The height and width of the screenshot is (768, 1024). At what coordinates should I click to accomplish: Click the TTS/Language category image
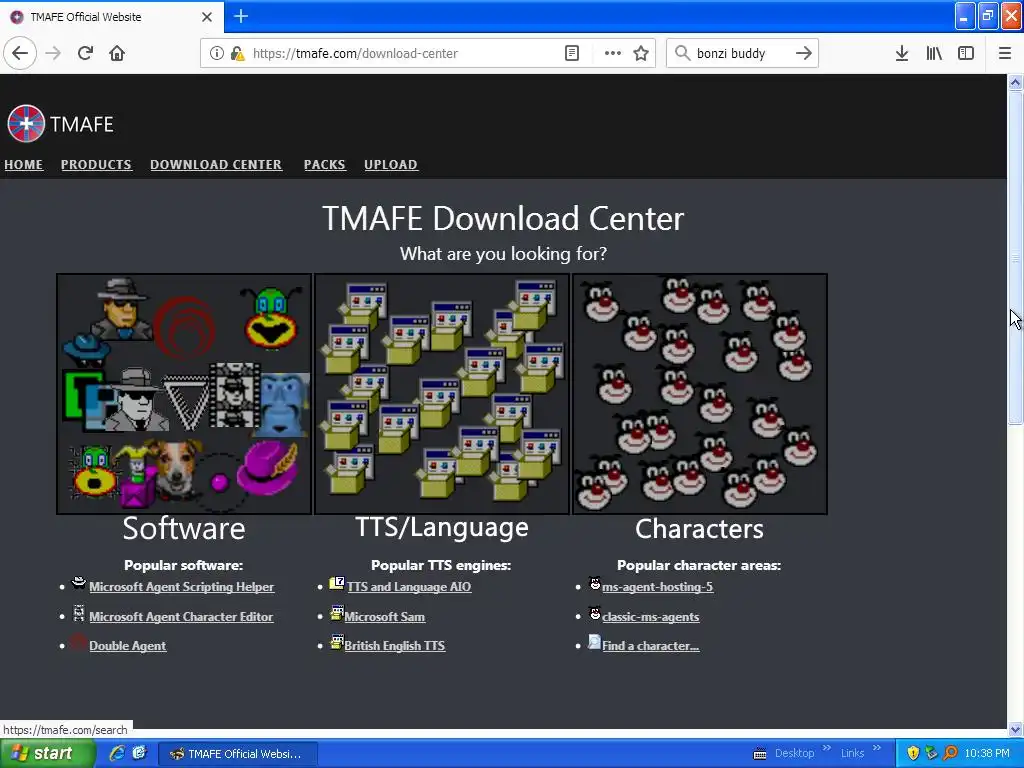click(442, 394)
